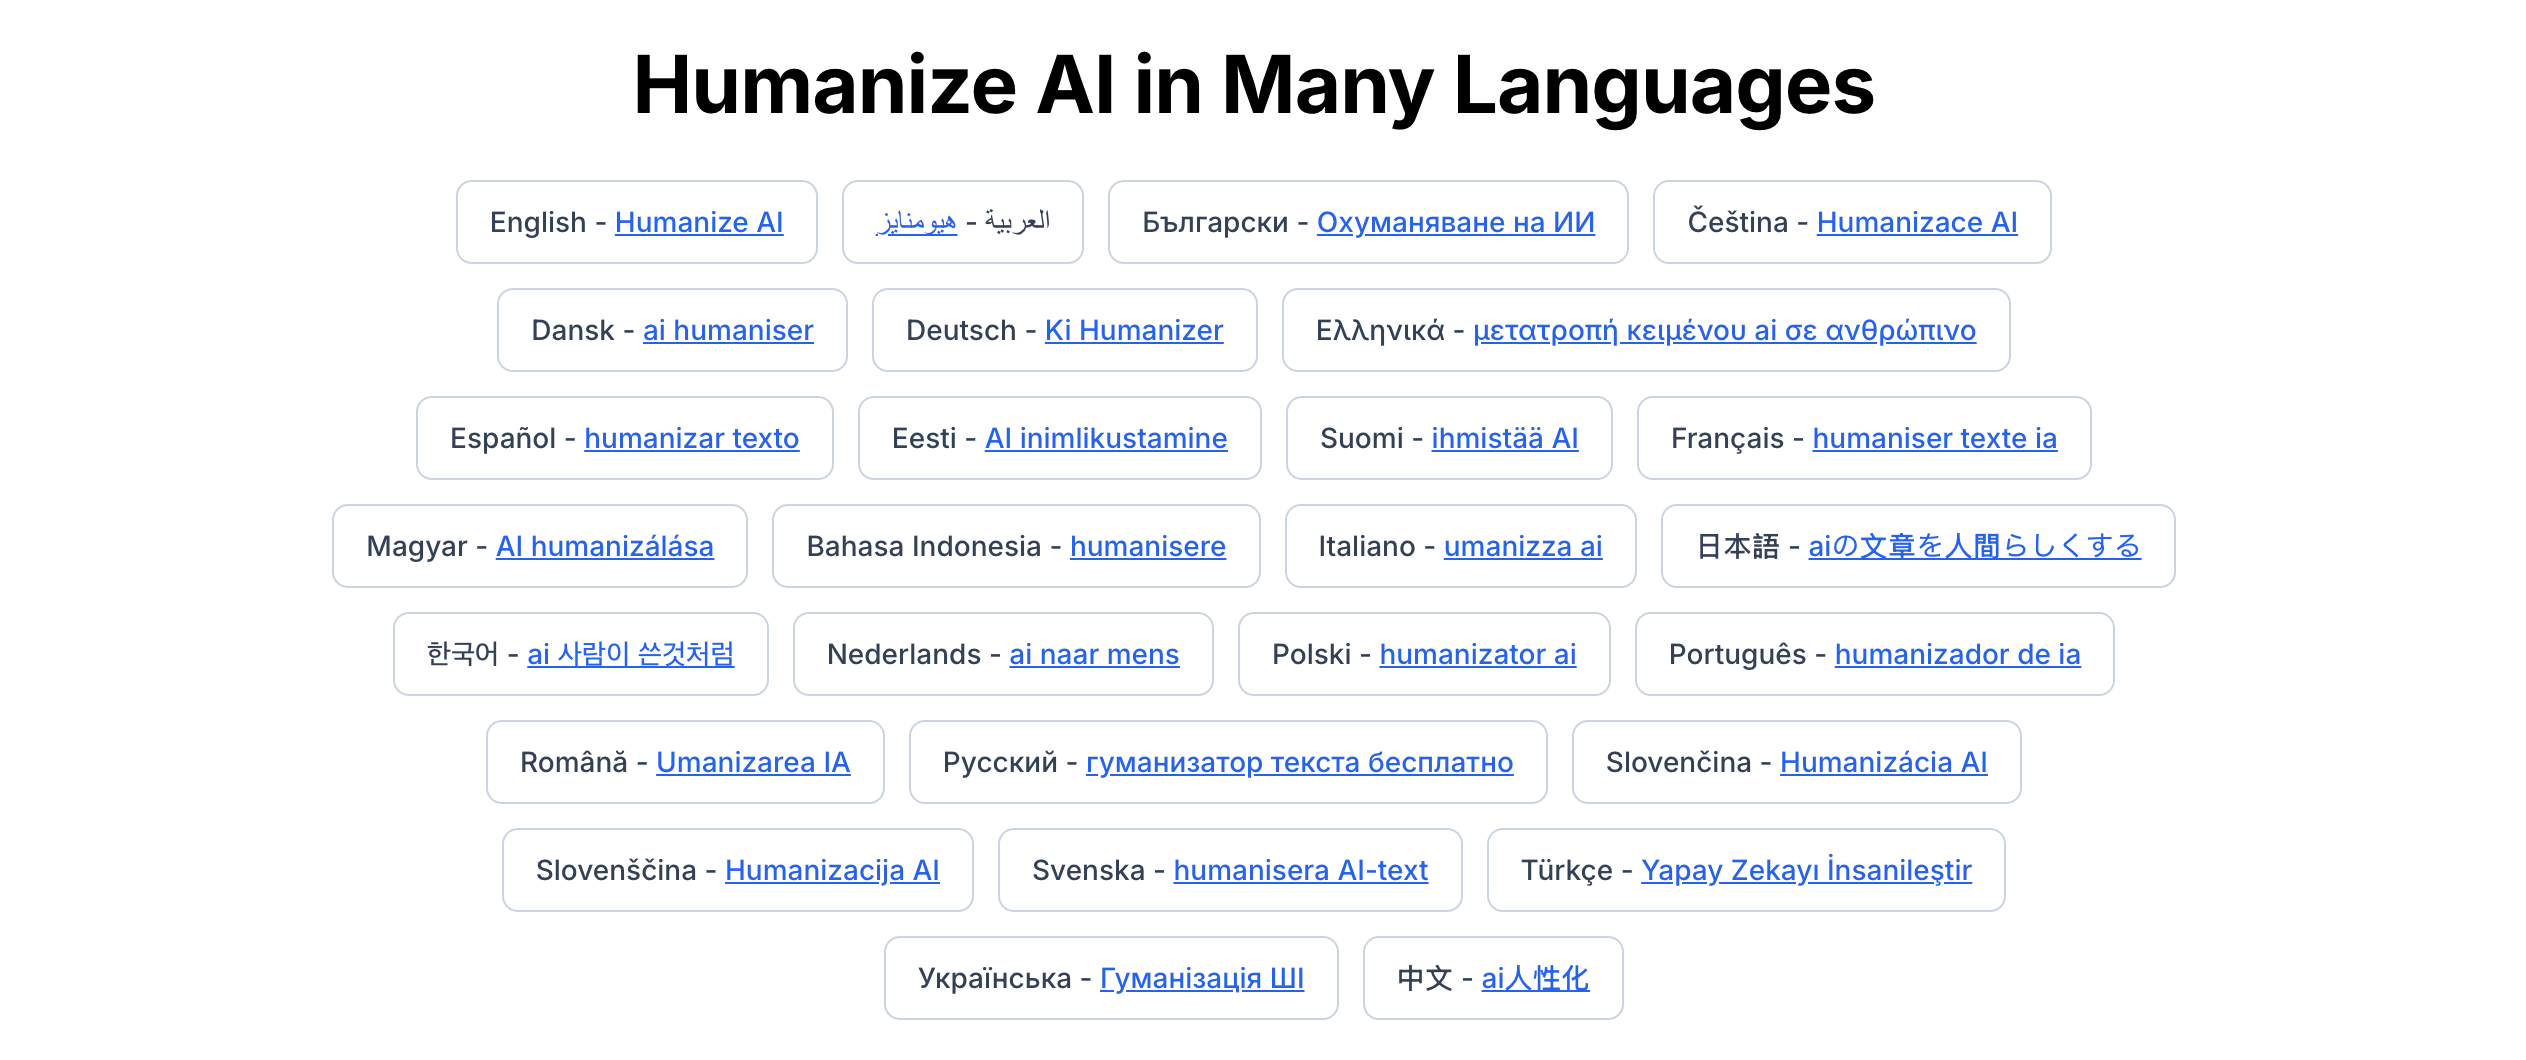Click the 'Türkçe' language label
This screenshot has height=1060, width=2526.
(1567, 870)
